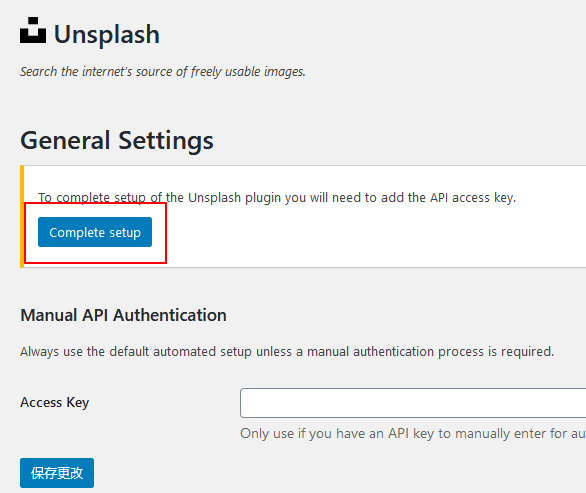Click the Access Key field label
This screenshot has width=586, height=493.
[x=55, y=403]
